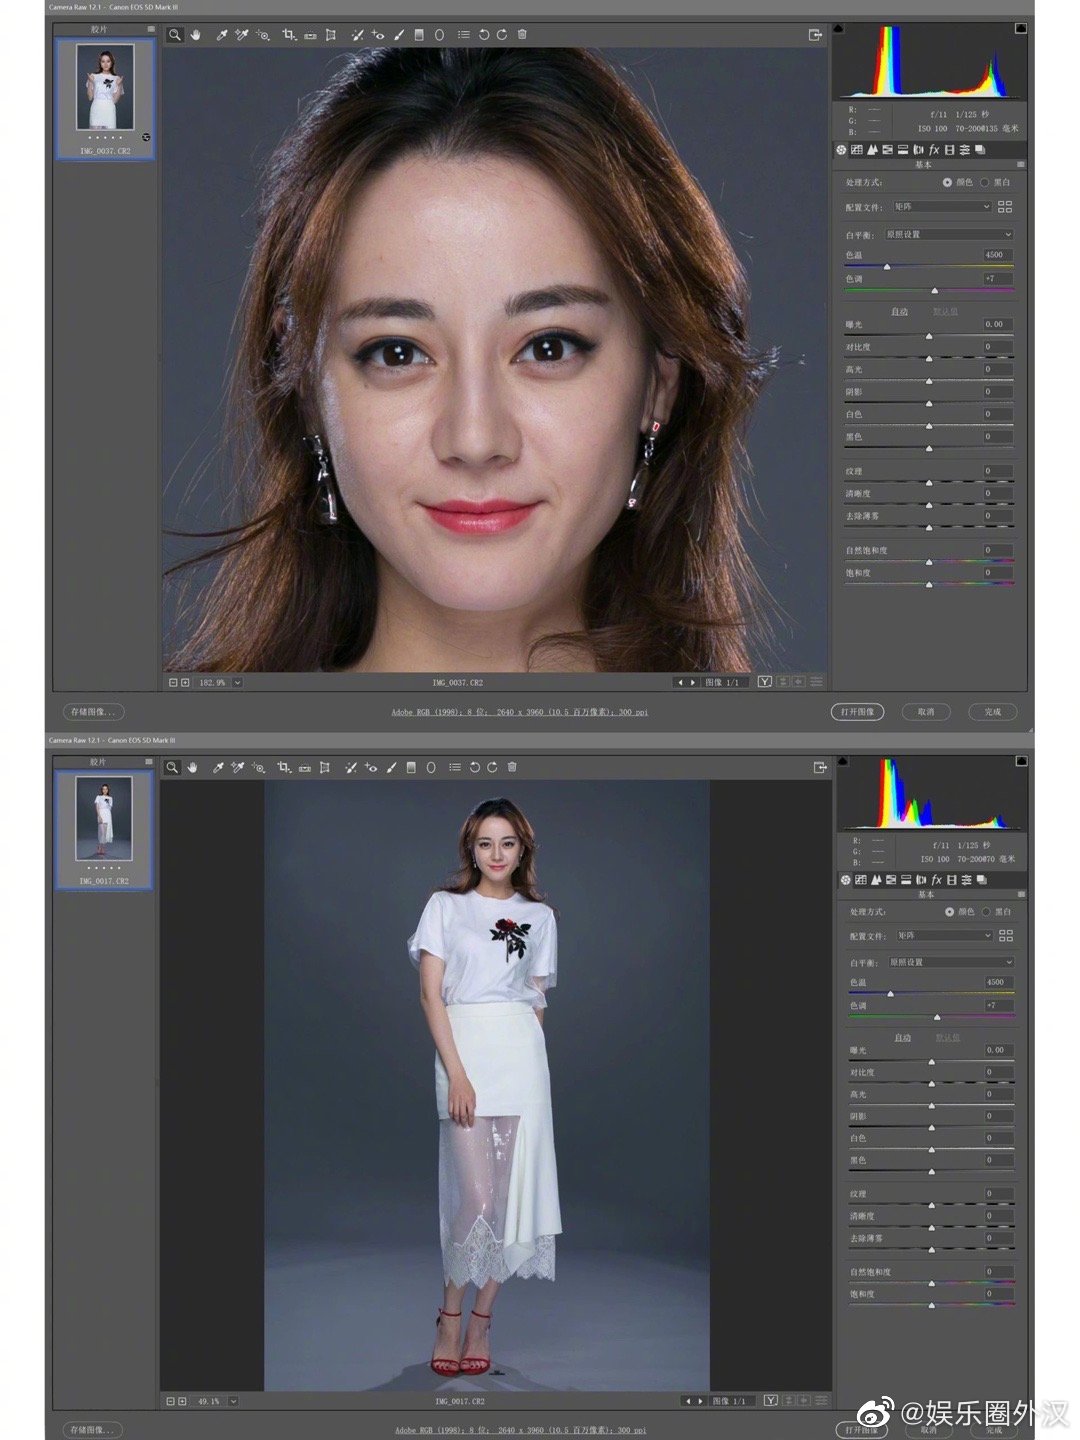Rotate image clockwise in the top window

click(x=501, y=35)
